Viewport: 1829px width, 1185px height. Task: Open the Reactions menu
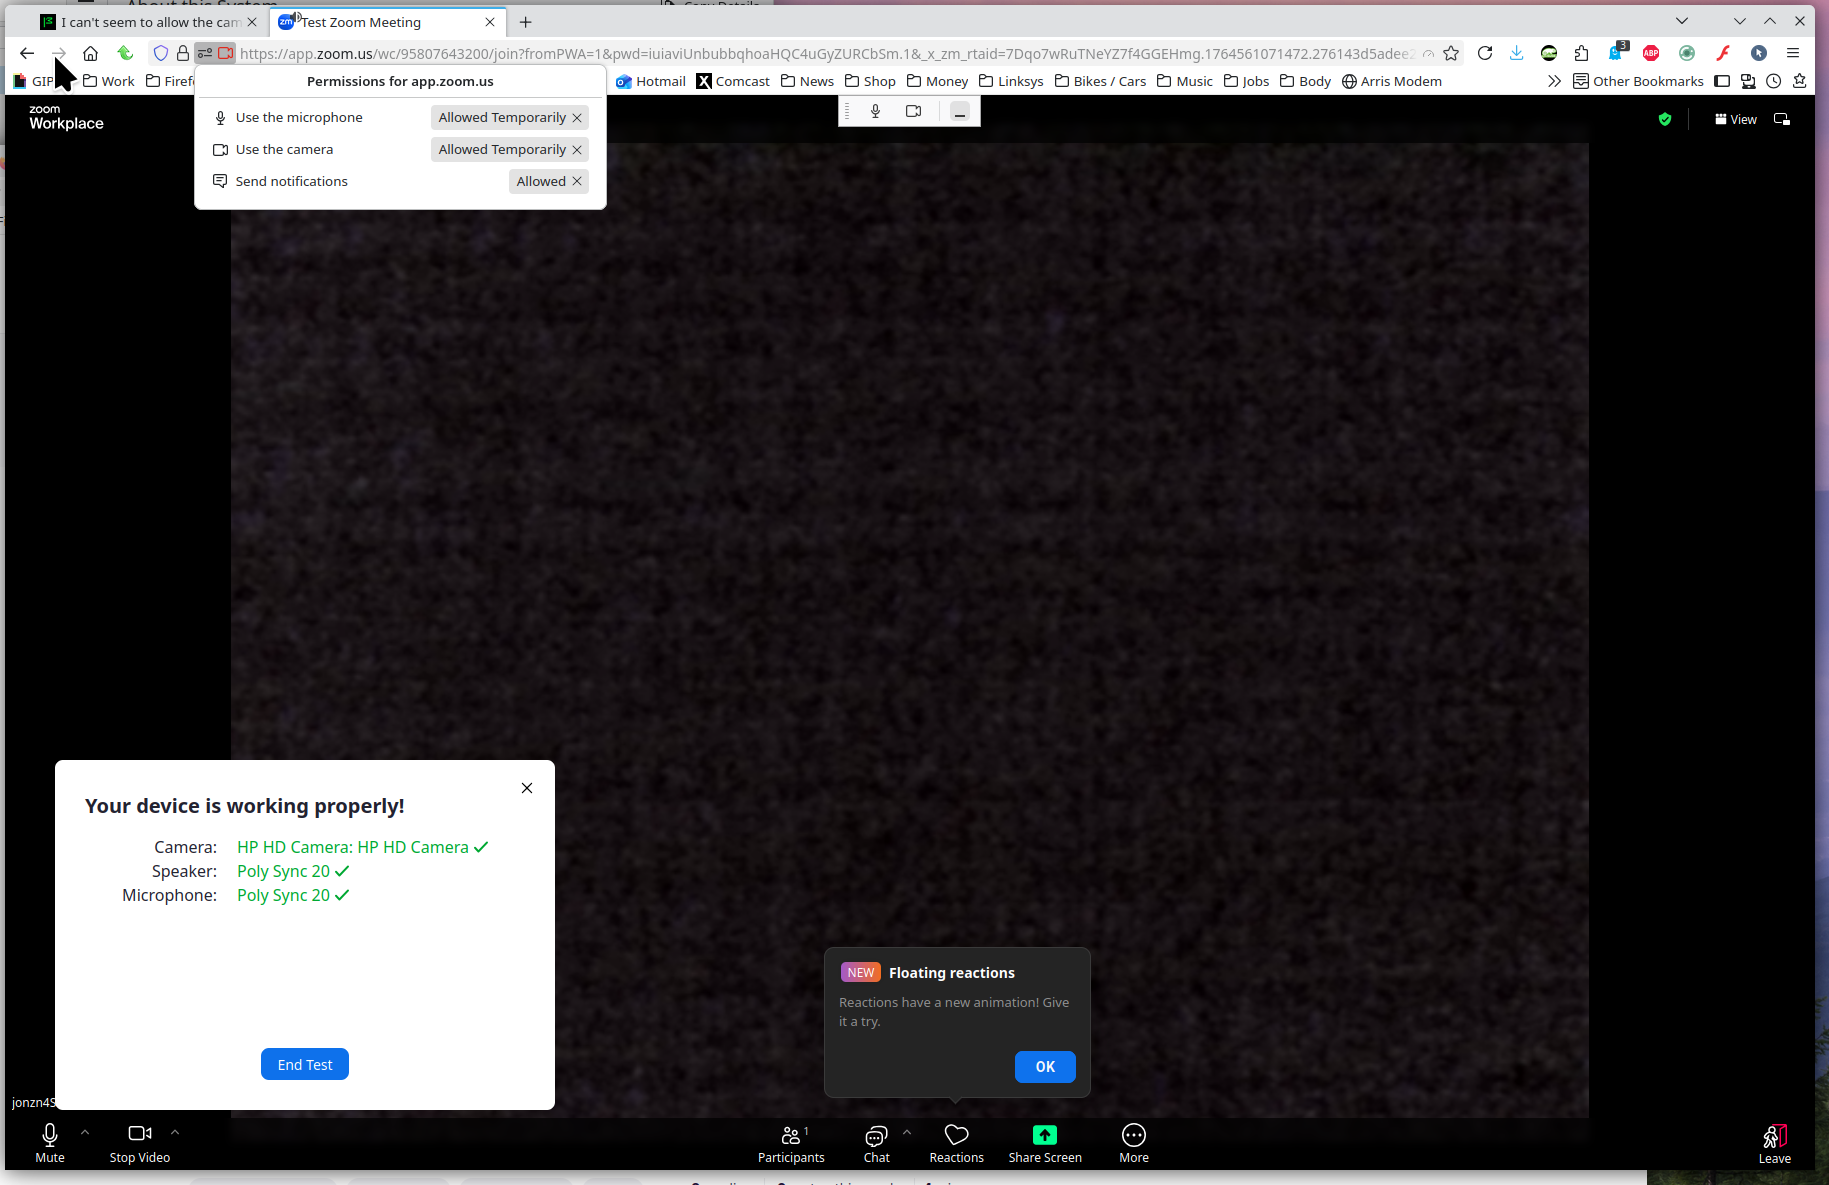[957, 1143]
